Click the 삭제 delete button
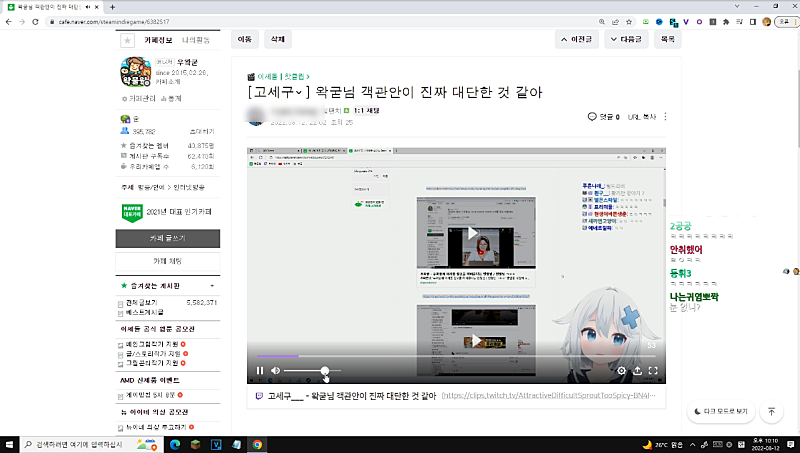The width and height of the screenshot is (800, 453). 276,40
